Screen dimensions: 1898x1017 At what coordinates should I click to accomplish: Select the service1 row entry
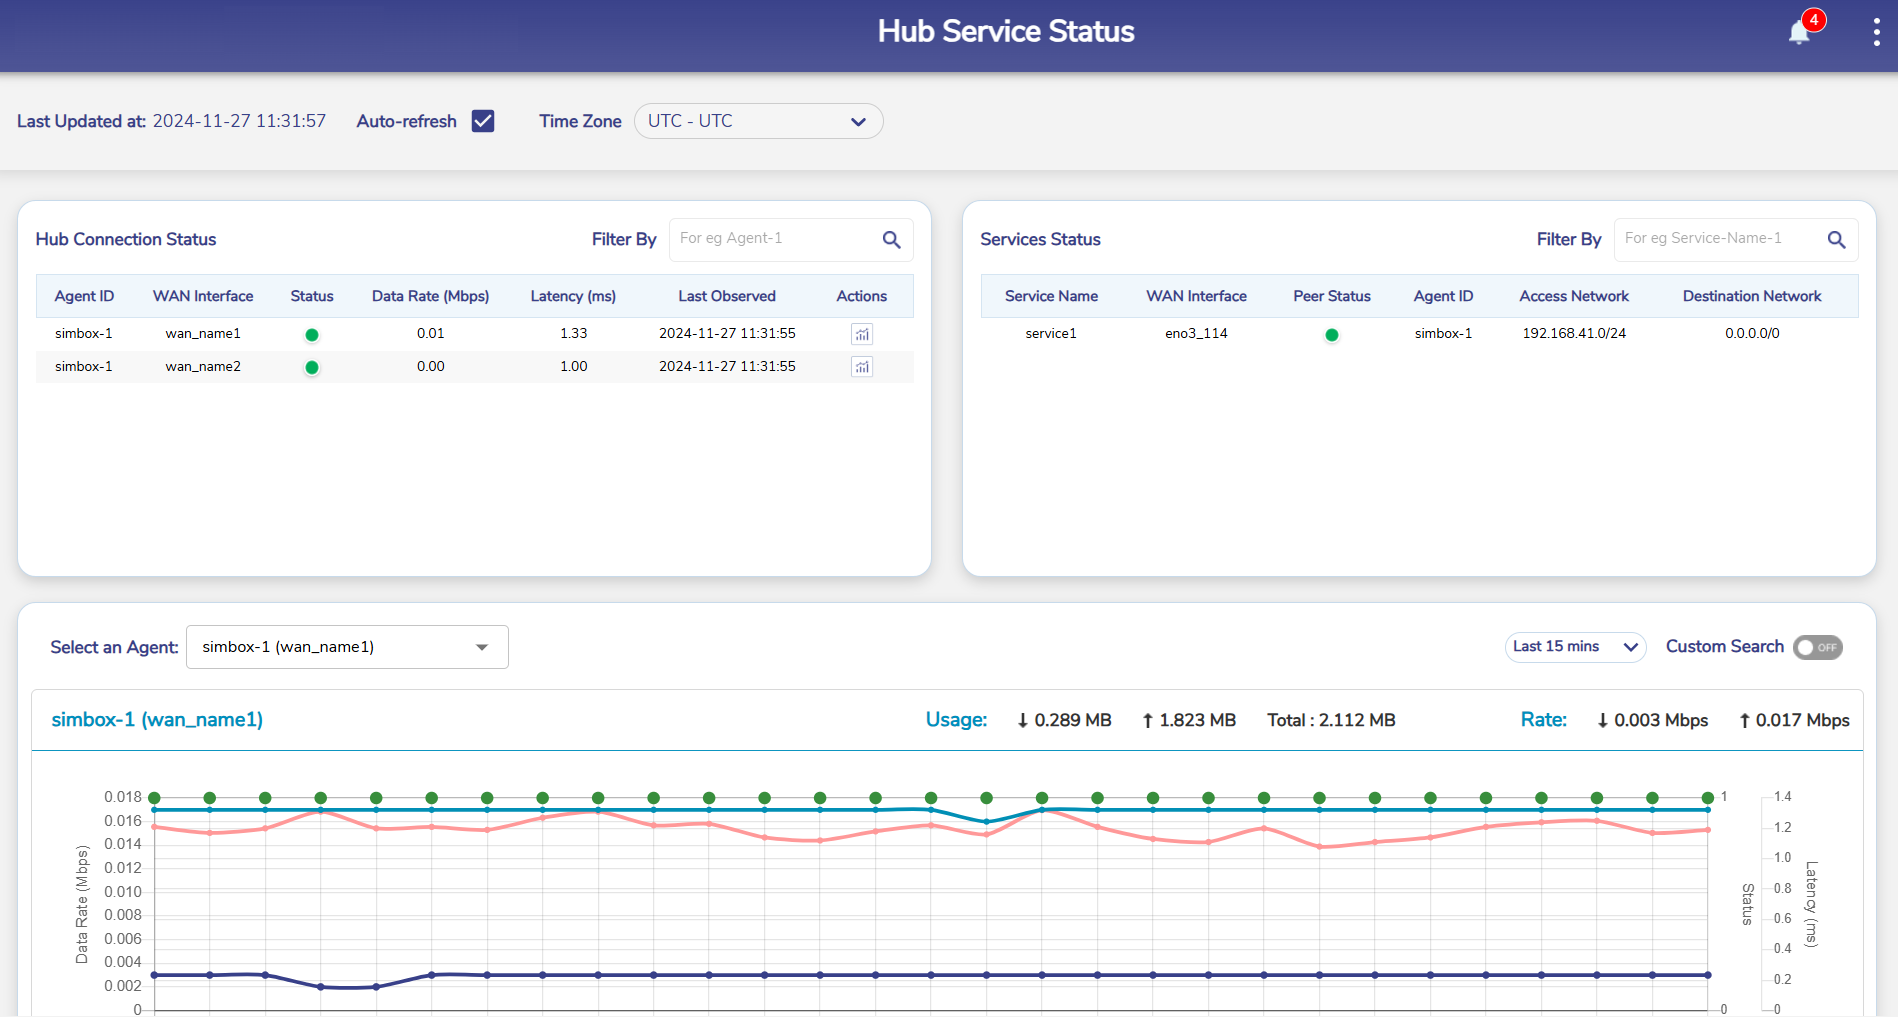pos(1051,334)
